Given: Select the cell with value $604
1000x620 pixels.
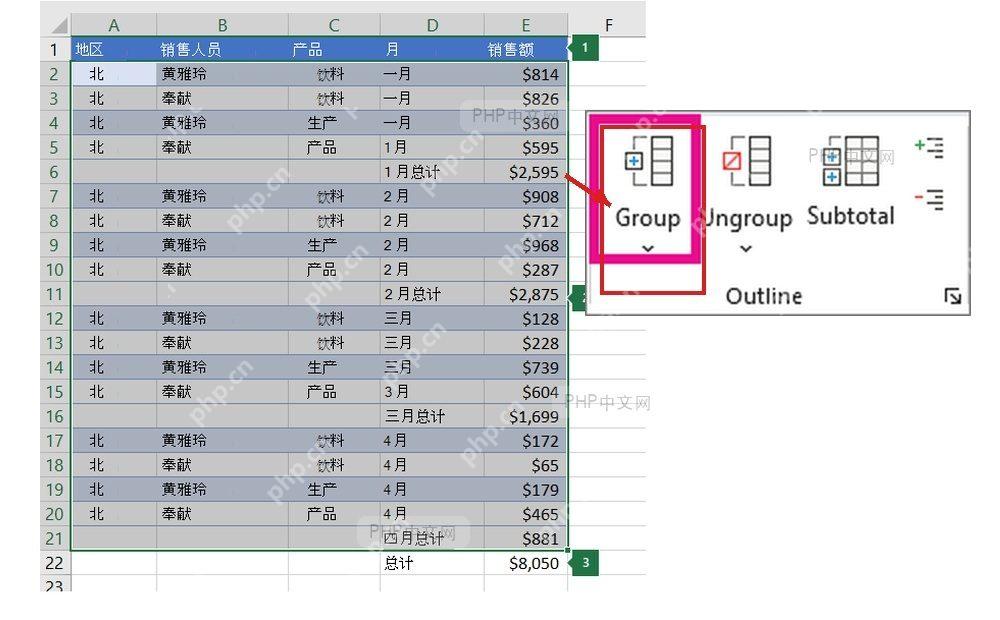Looking at the screenshot, I should (526, 392).
